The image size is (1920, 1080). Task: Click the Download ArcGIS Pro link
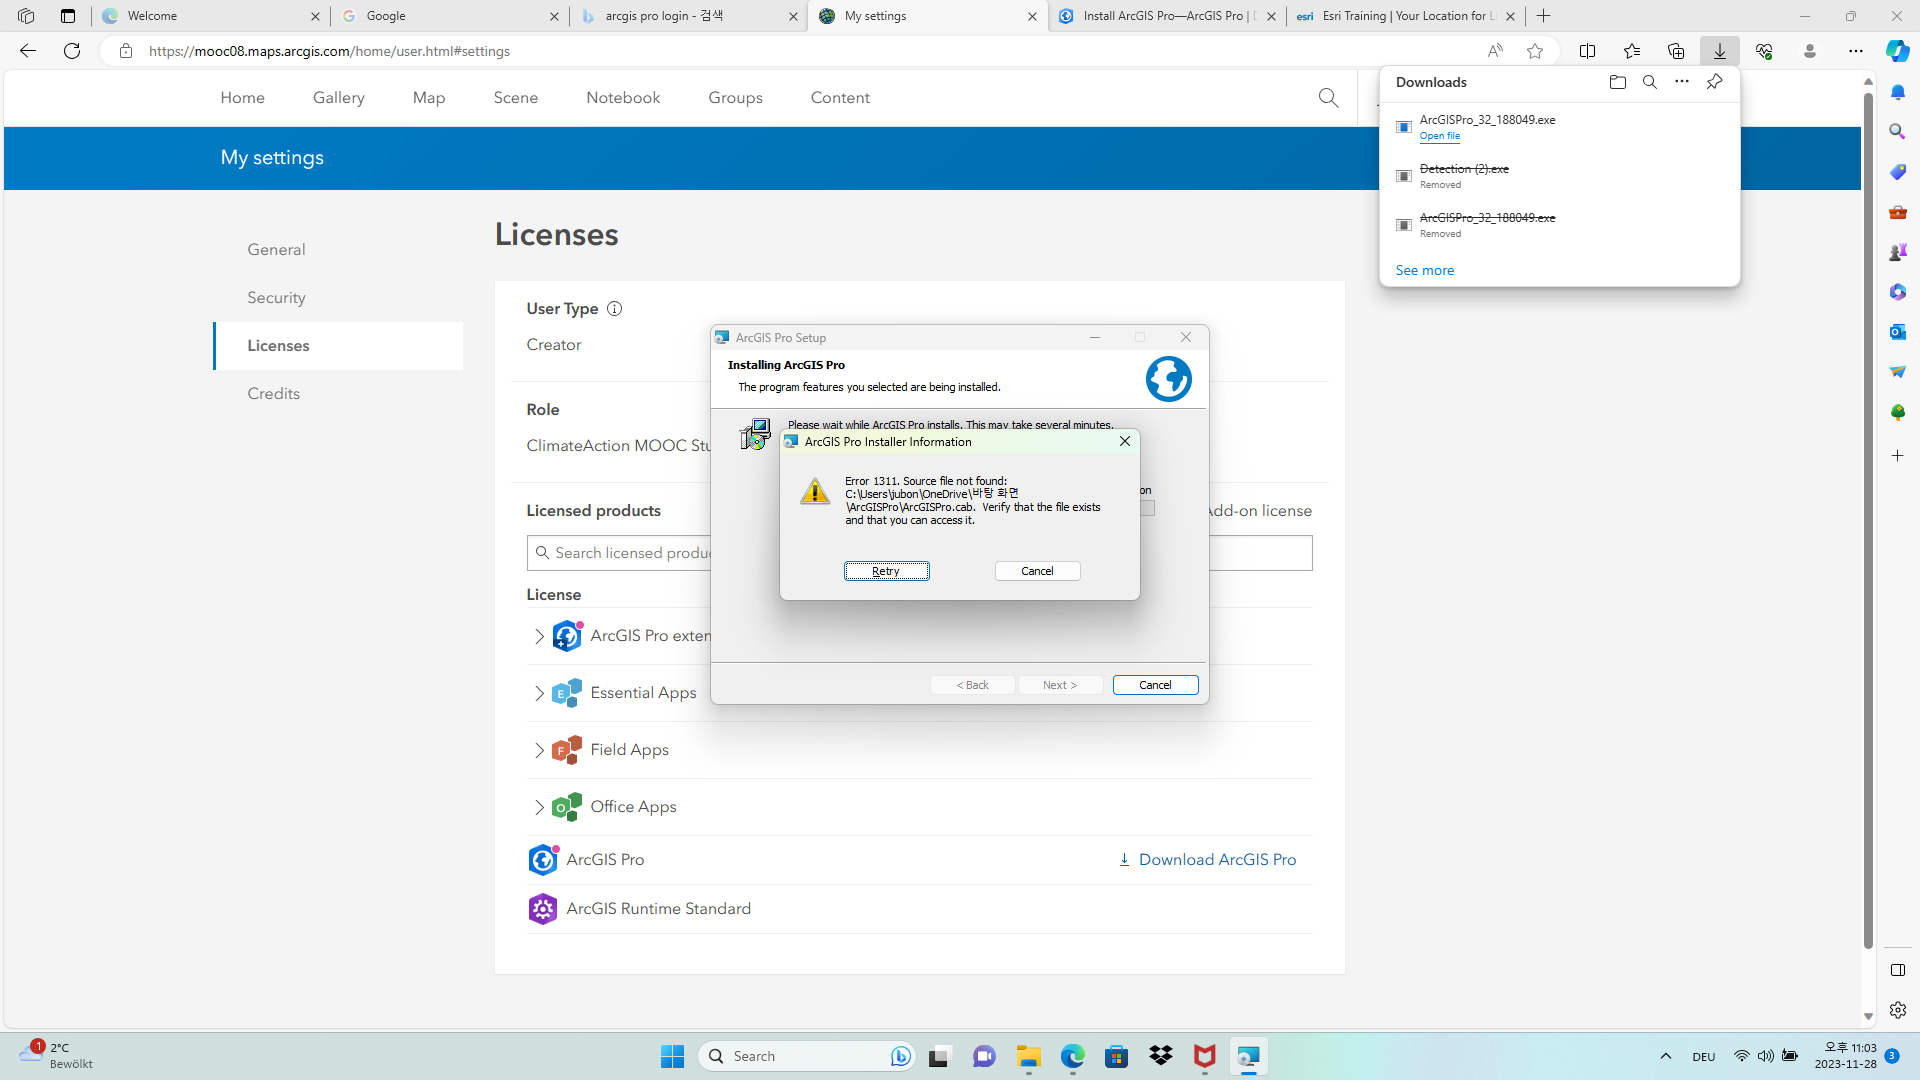coord(1216,859)
